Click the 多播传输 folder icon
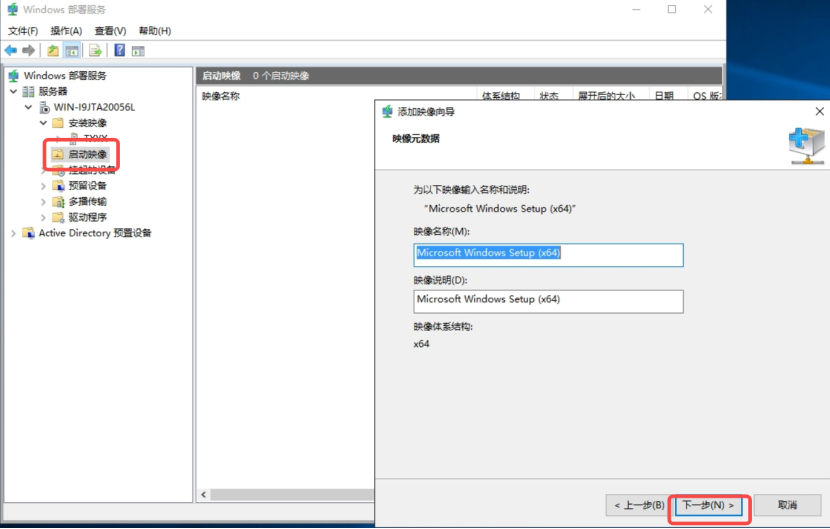Image resolution: width=830 pixels, height=529 pixels. (x=58, y=202)
